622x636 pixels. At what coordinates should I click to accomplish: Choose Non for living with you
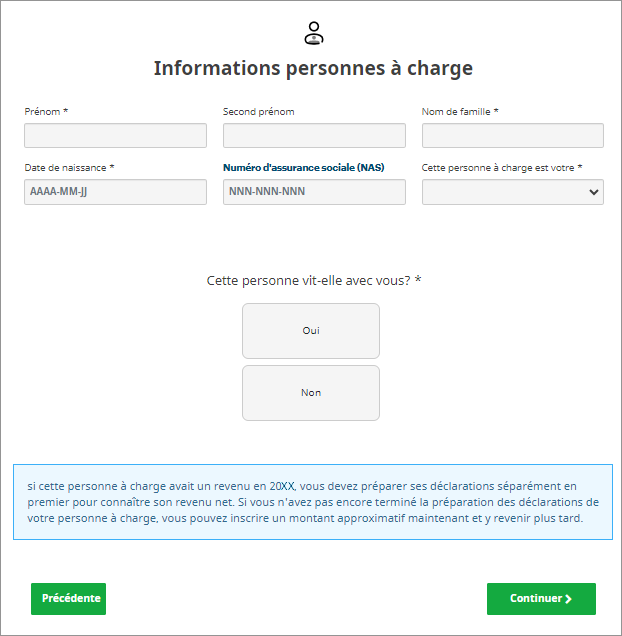tap(311, 393)
